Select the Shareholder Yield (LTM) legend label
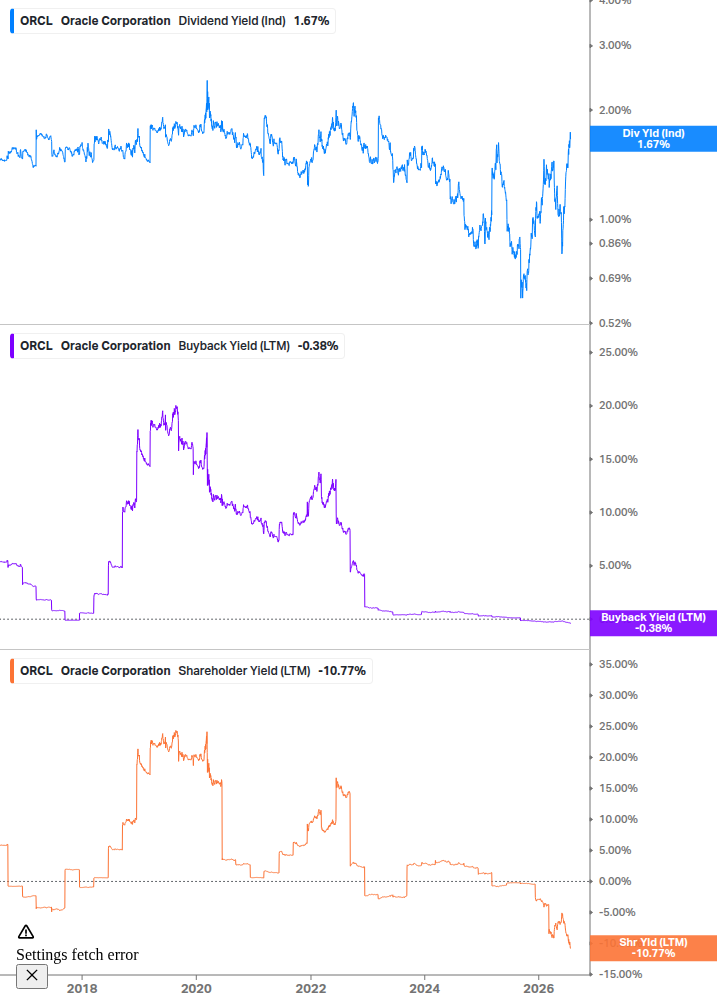 coord(244,671)
